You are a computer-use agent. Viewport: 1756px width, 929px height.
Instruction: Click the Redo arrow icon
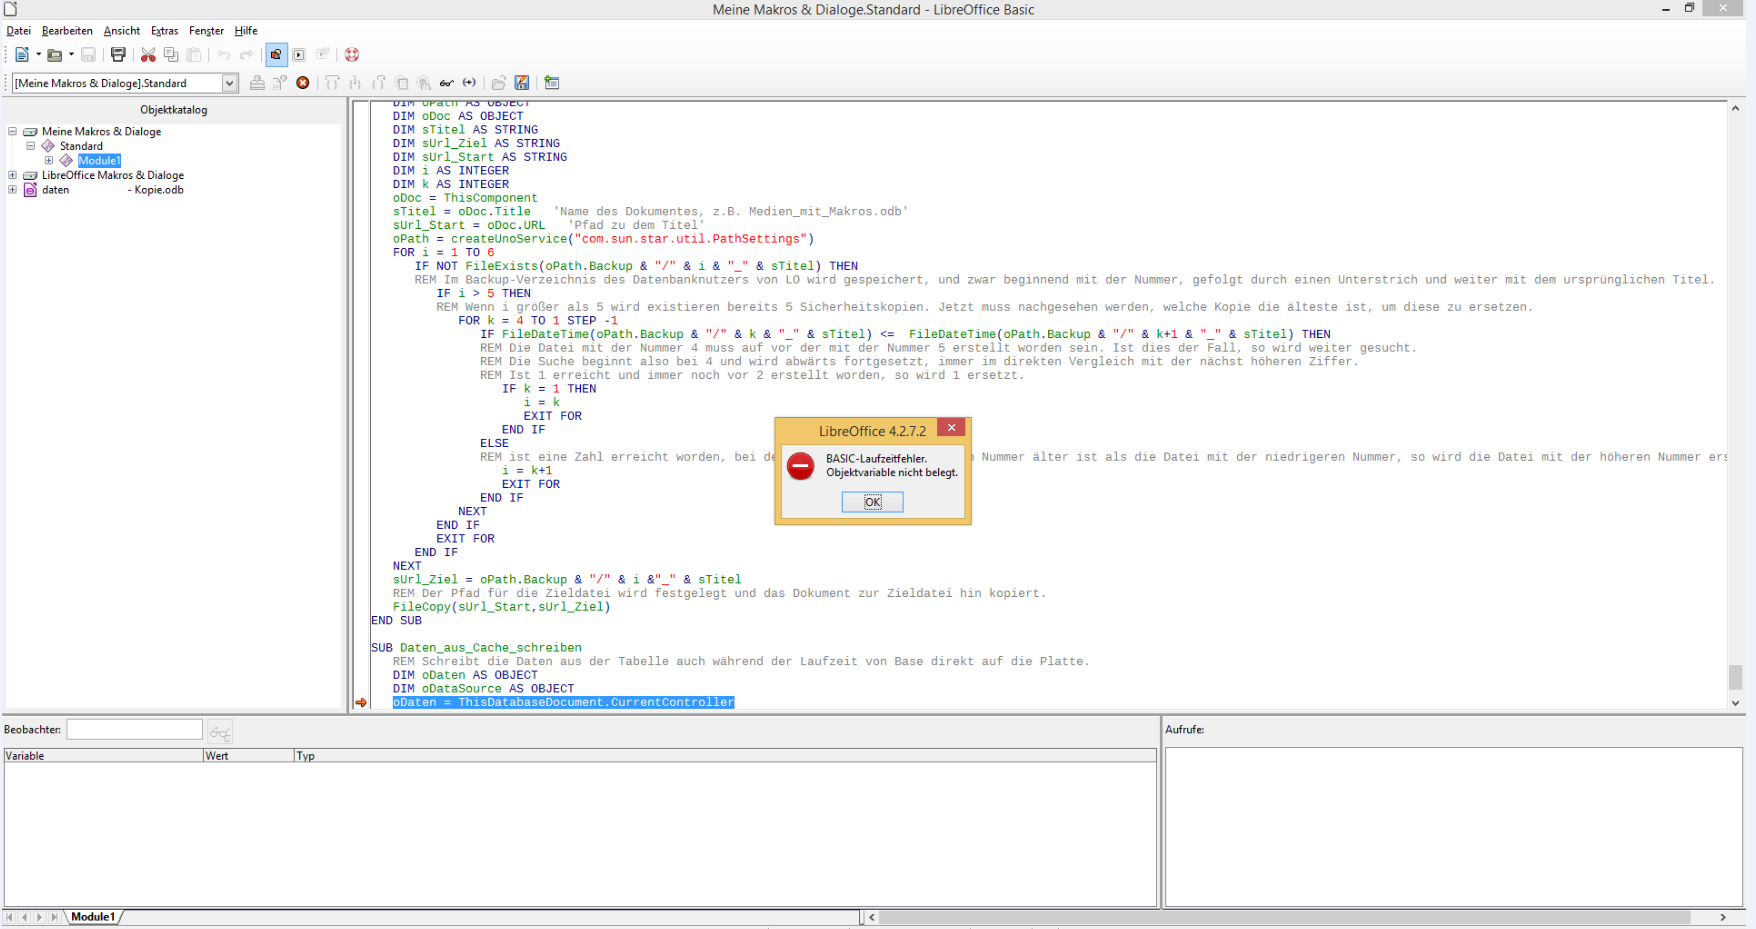click(246, 55)
